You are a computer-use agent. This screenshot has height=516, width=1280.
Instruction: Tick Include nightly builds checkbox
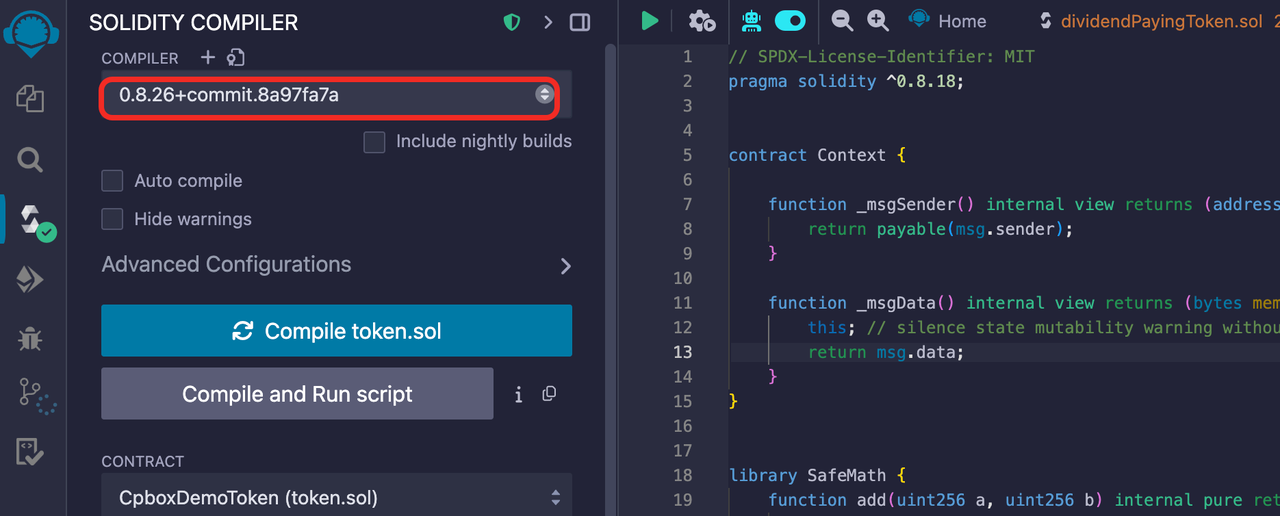point(374,142)
